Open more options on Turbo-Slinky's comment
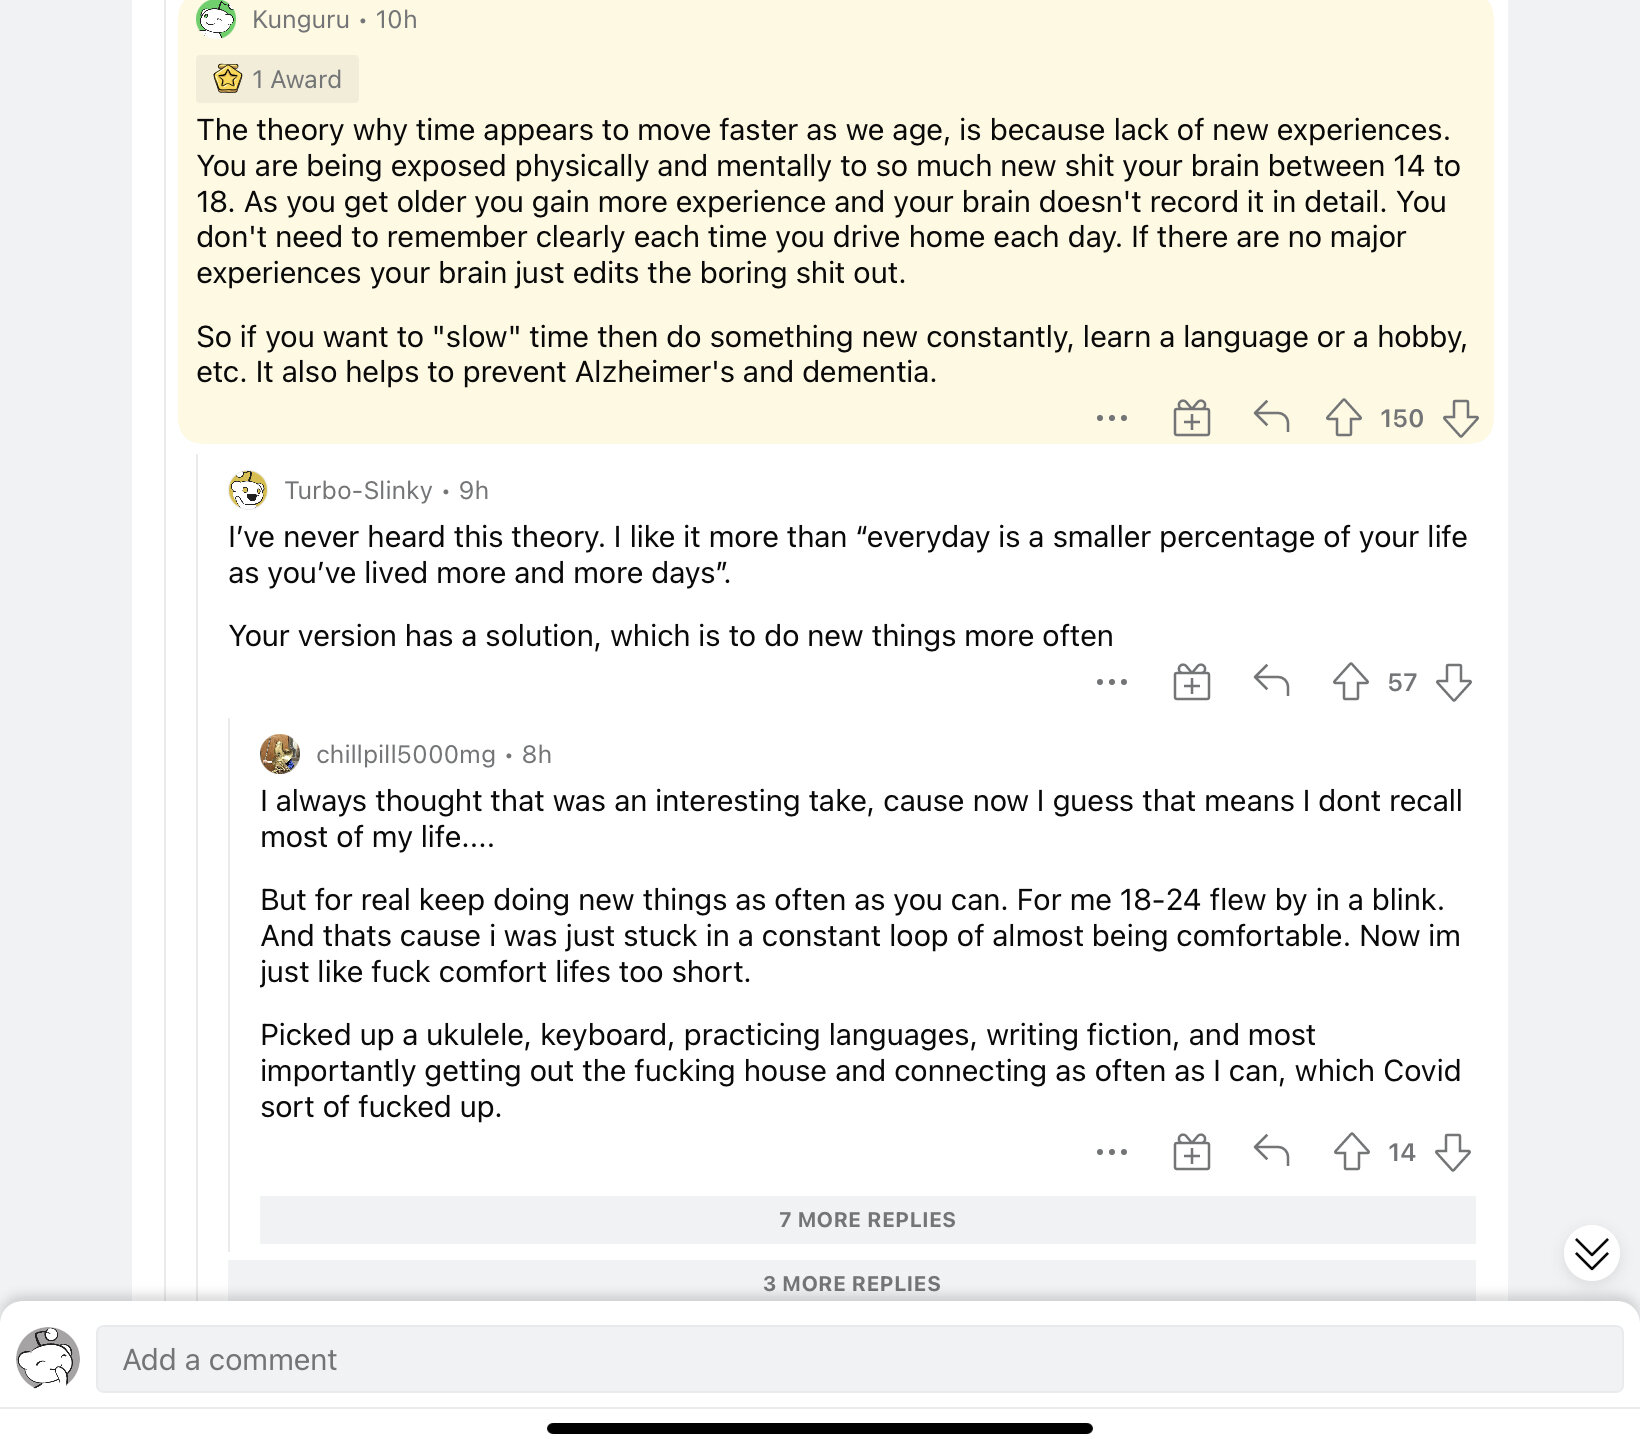The image size is (1640, 1449). [x=1112, y=682]
